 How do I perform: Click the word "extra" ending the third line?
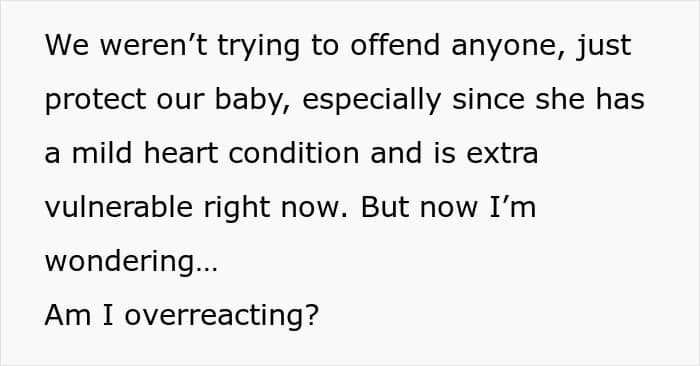tap(502, 154)
